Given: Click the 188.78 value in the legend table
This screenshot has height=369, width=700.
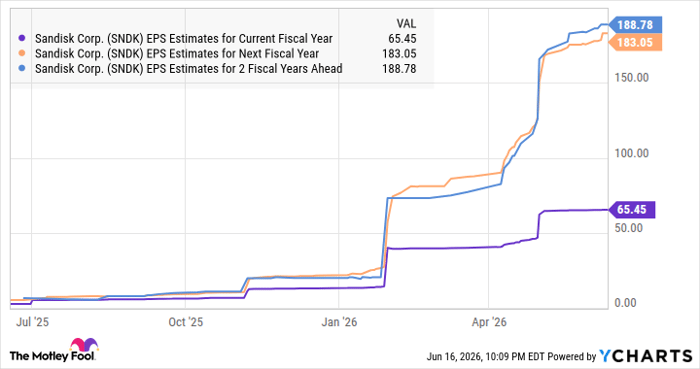Looking at the screenshot, I should 399,69.
